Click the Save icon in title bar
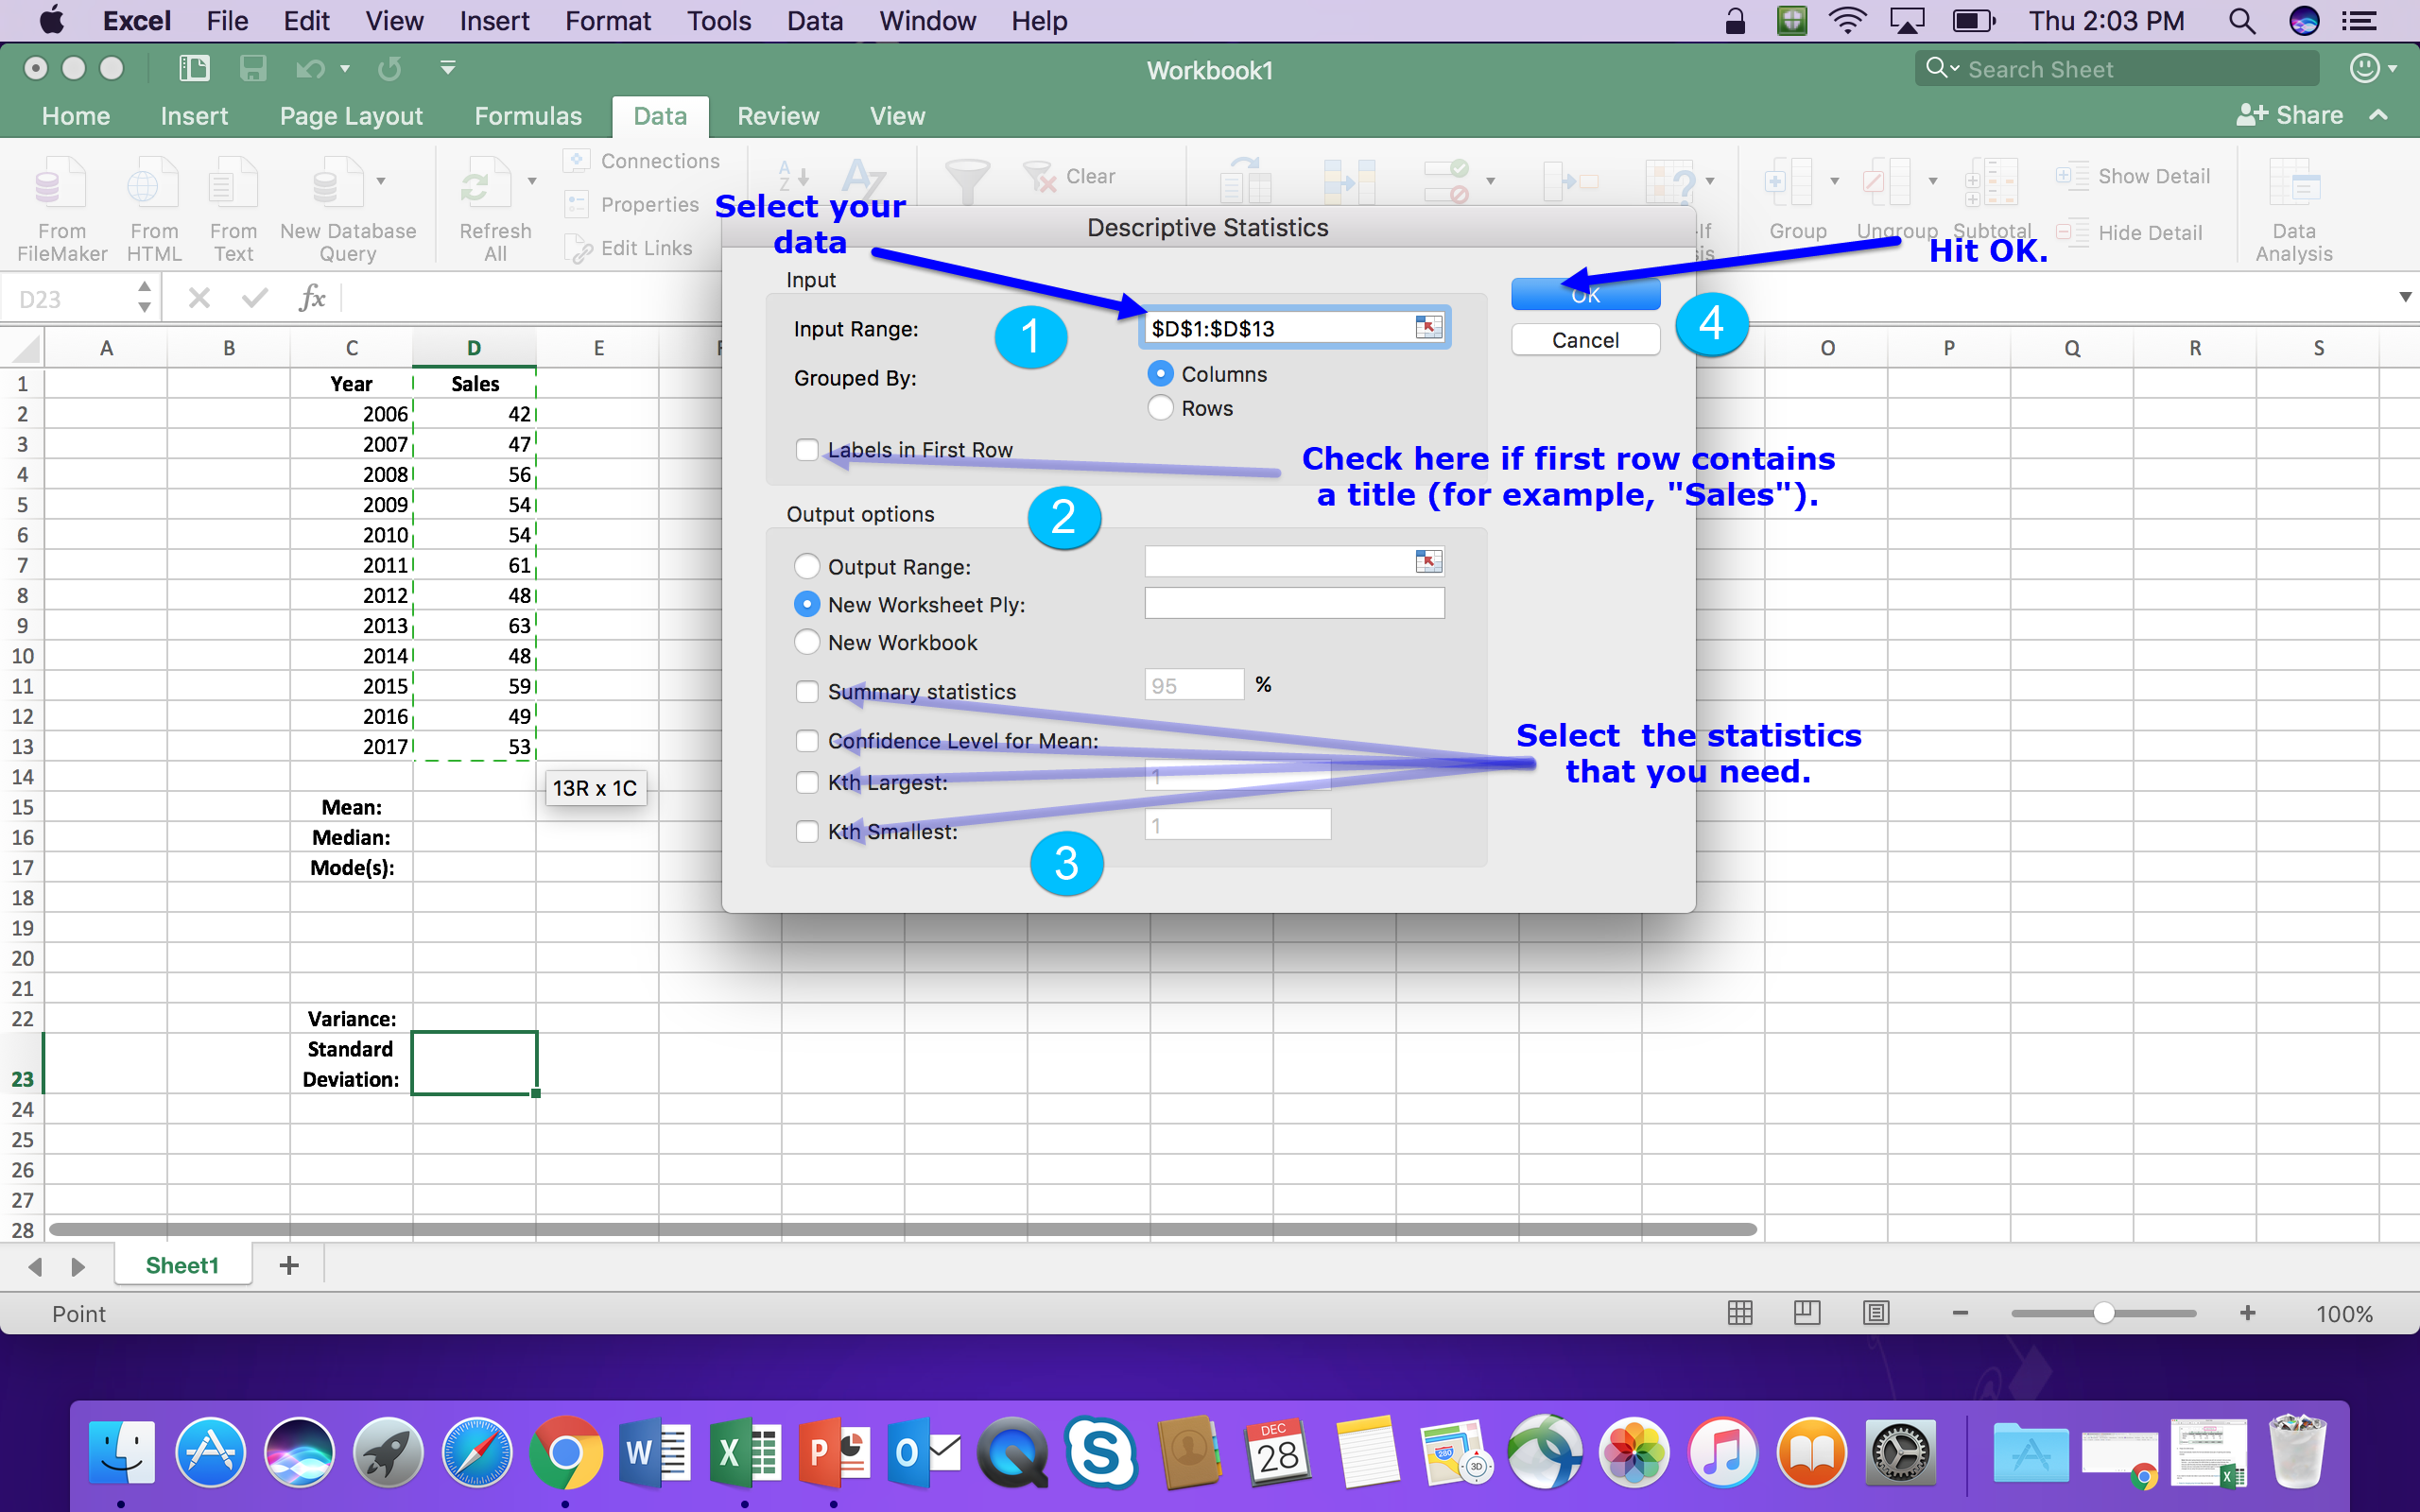The width and height of the screenshot is (2420, 1512). (x=252, y=68)
